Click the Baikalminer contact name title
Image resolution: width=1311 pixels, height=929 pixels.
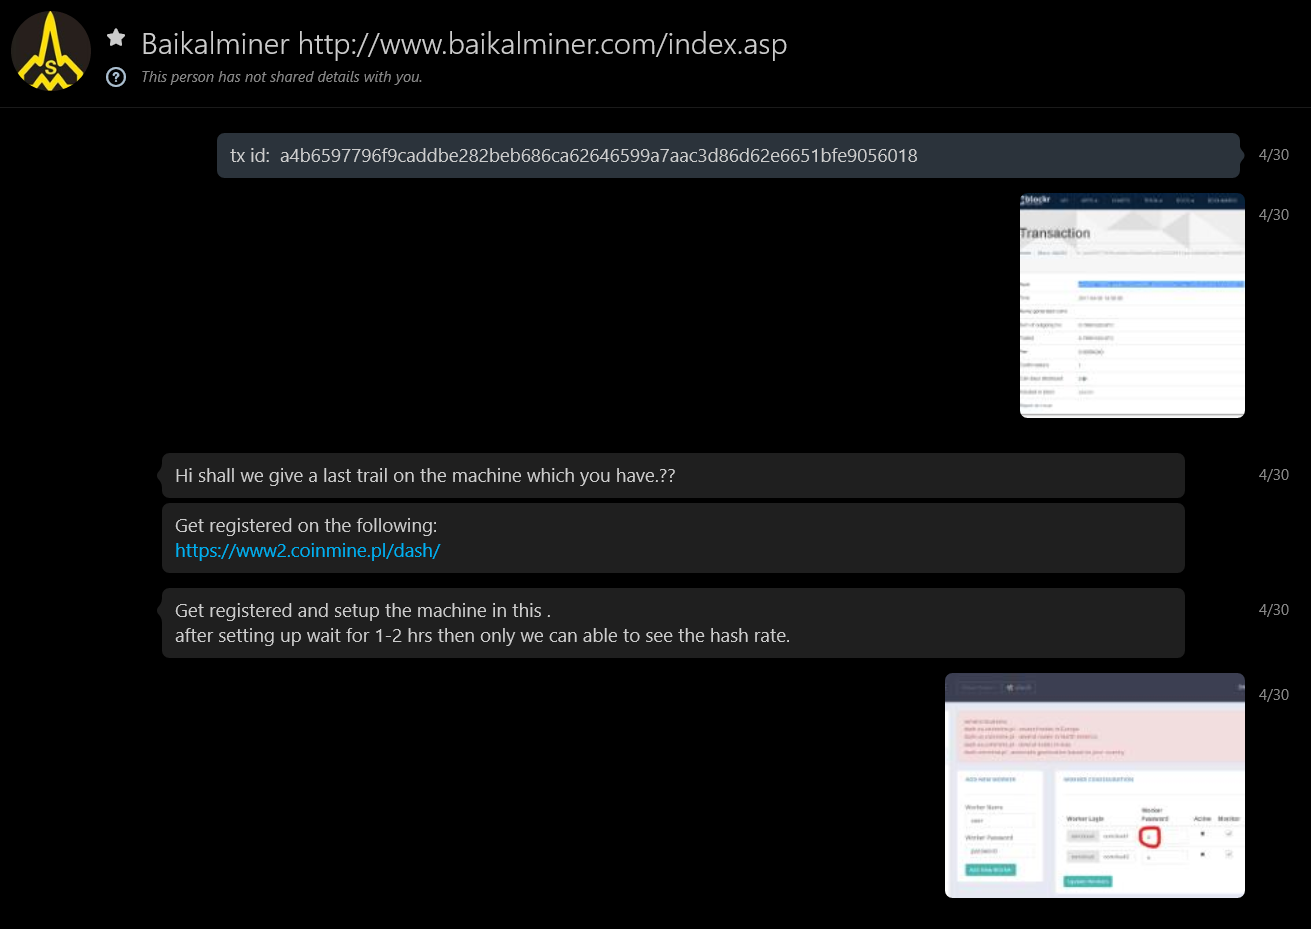click(464, 44)
